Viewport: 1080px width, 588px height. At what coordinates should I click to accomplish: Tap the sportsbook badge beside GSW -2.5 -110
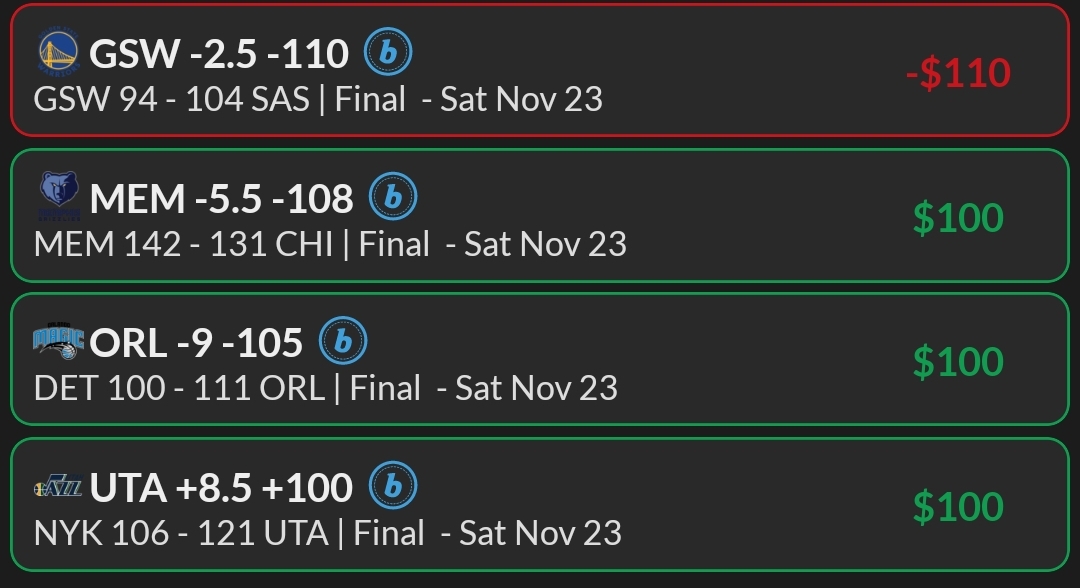coord(388,52)
